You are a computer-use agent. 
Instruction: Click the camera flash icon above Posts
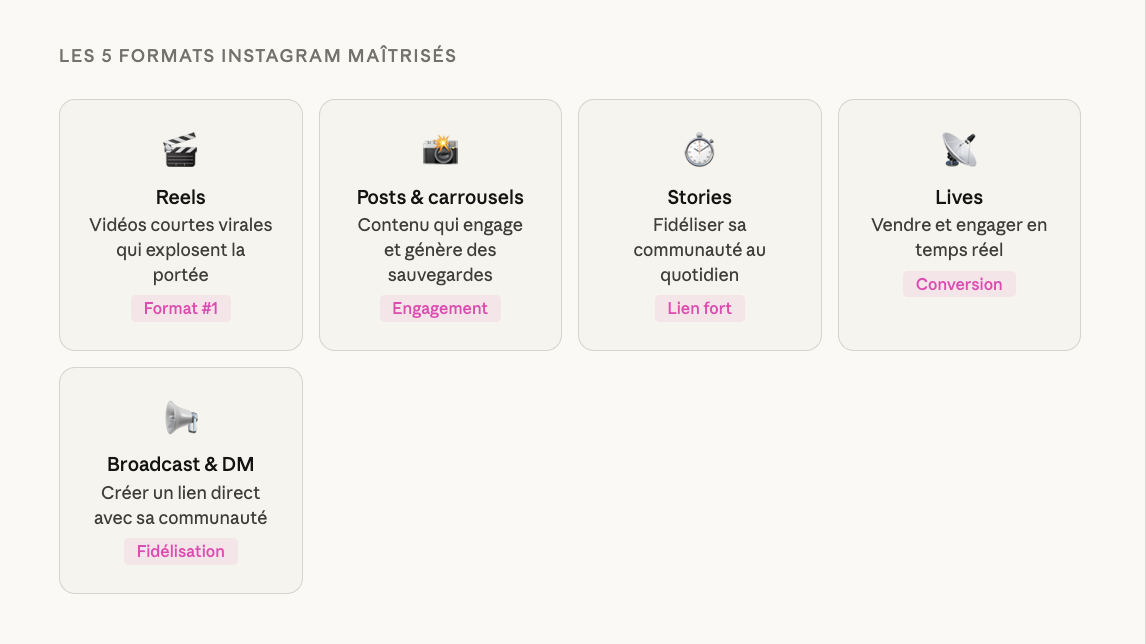coord(440,150)
